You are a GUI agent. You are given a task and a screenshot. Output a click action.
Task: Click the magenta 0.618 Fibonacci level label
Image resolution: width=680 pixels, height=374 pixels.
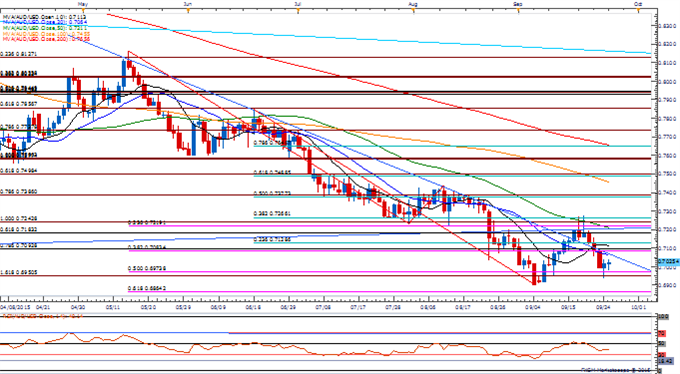147,288
